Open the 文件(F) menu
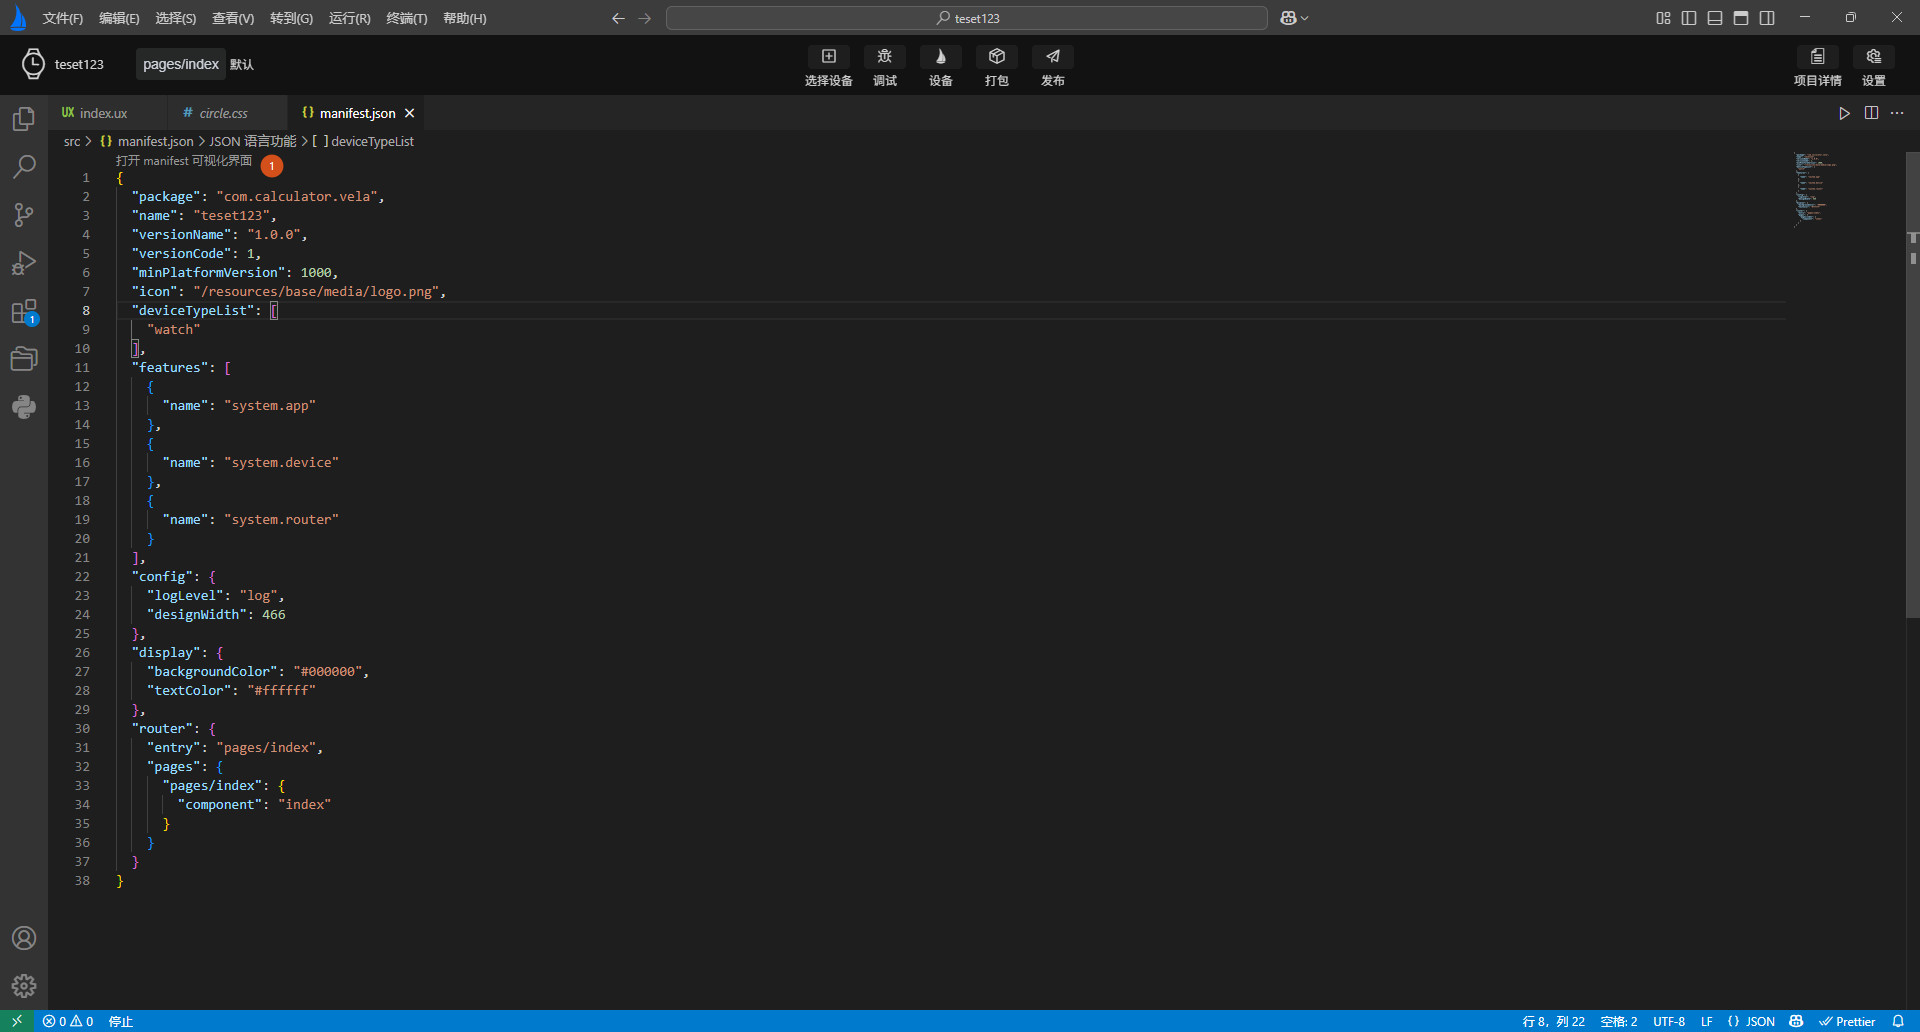The height and width of the screenshot is (1032, 1920). pyautogui.click(x=62, y=18)
